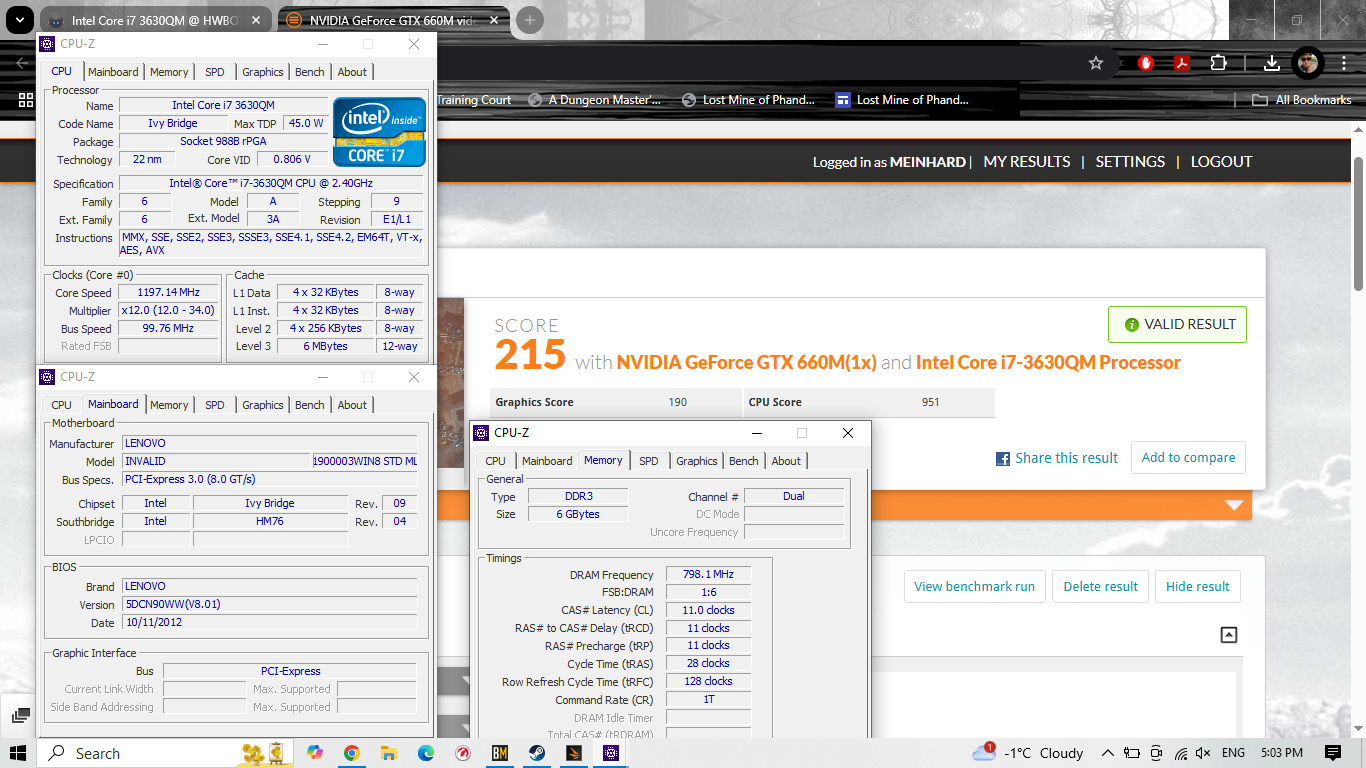Screen dimensions: 1366x768
Task: Open Chrome tab search chevron
Action: click(x=19, y=20)
